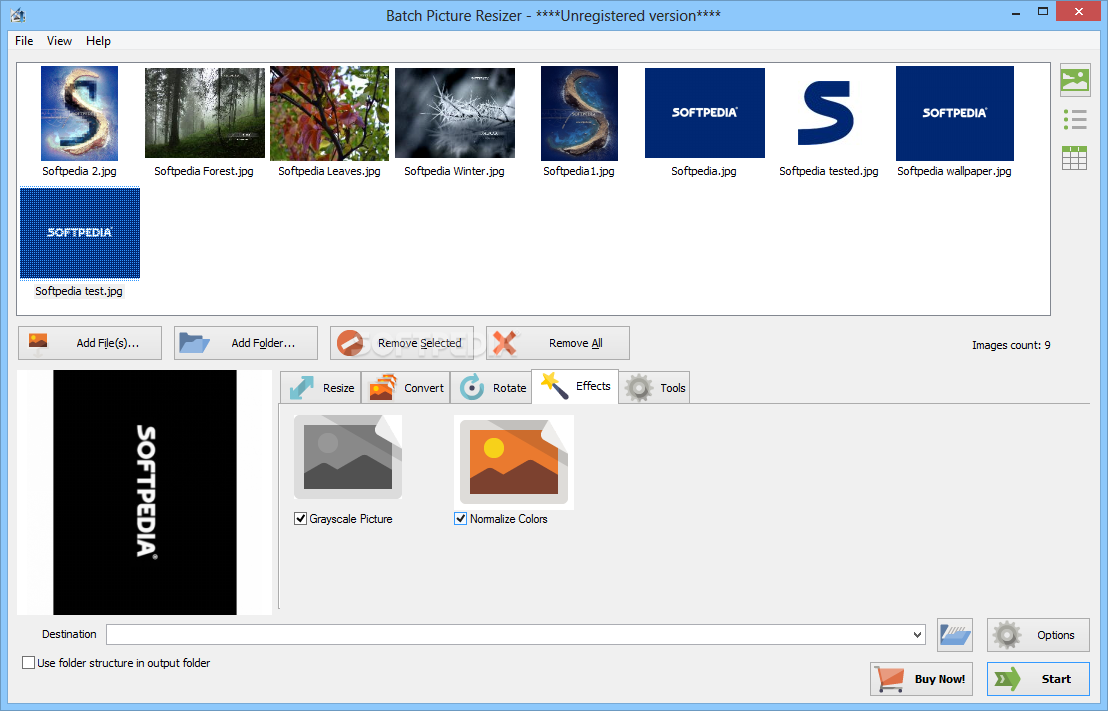Switch to the Resize tab
This screenshot has height=711, width=1108.
coord(321,388)
